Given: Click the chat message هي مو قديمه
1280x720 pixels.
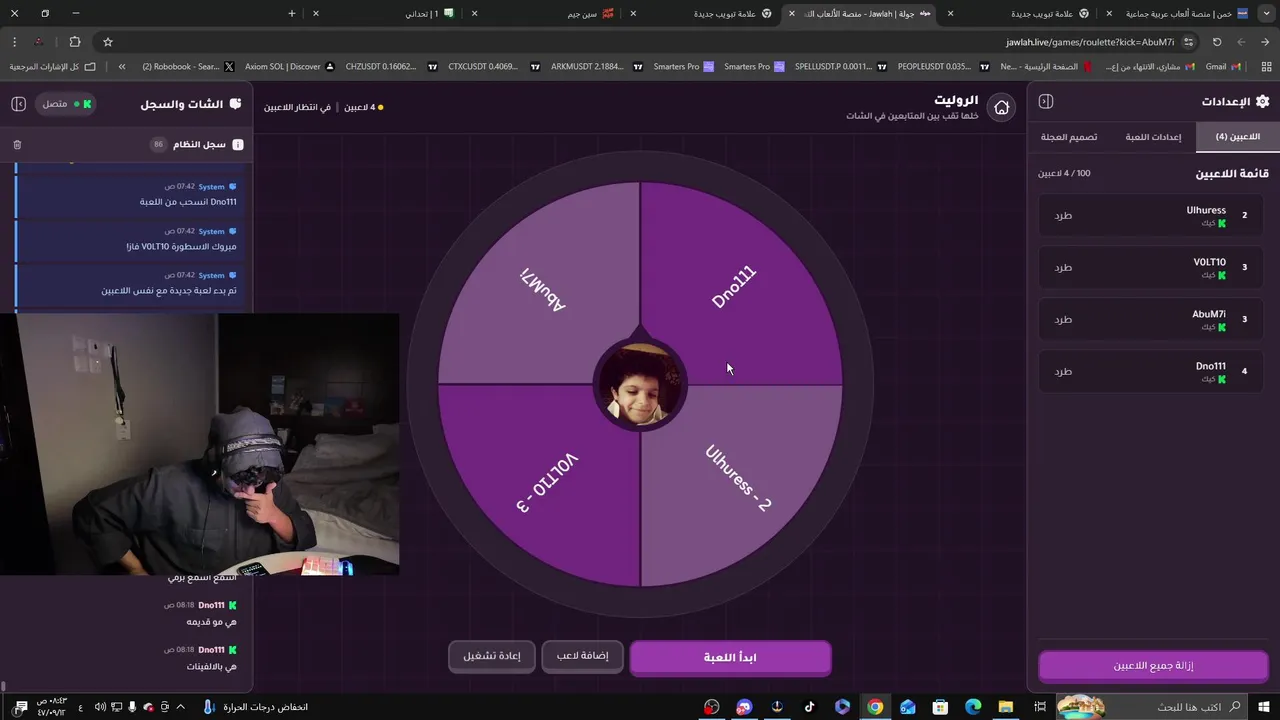Looking at the screenshot, I should click(211, 622).
